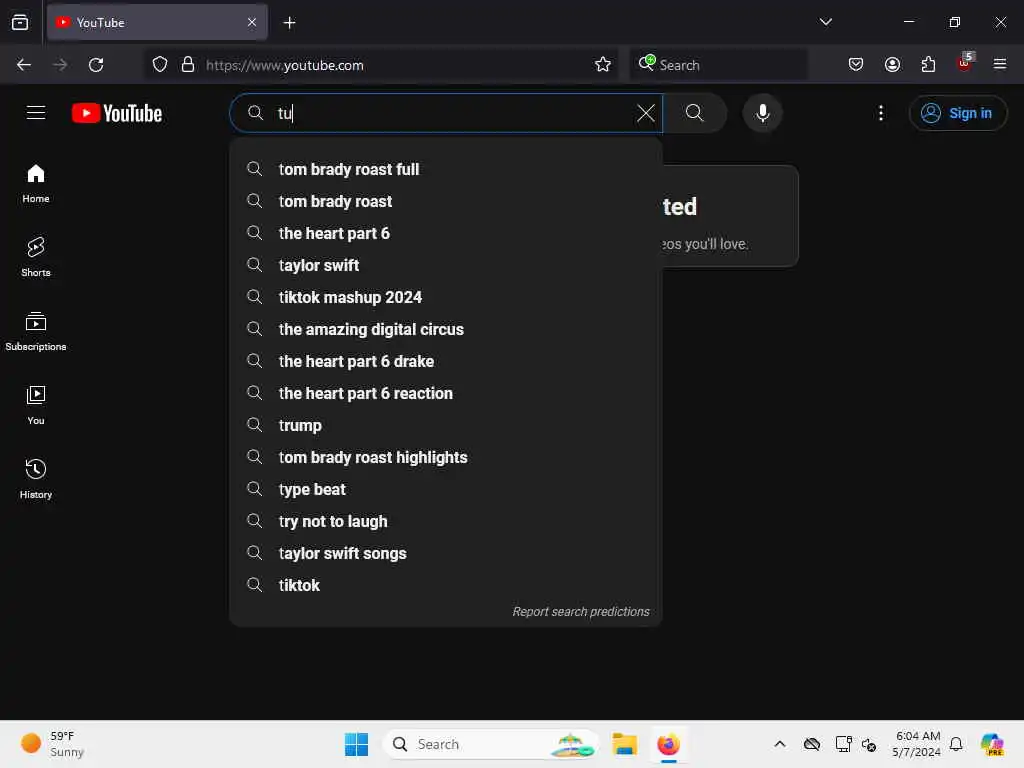Select the exact 'tom brady roast' suggestion
The image size is (1024, 768).
pos(446,201)
